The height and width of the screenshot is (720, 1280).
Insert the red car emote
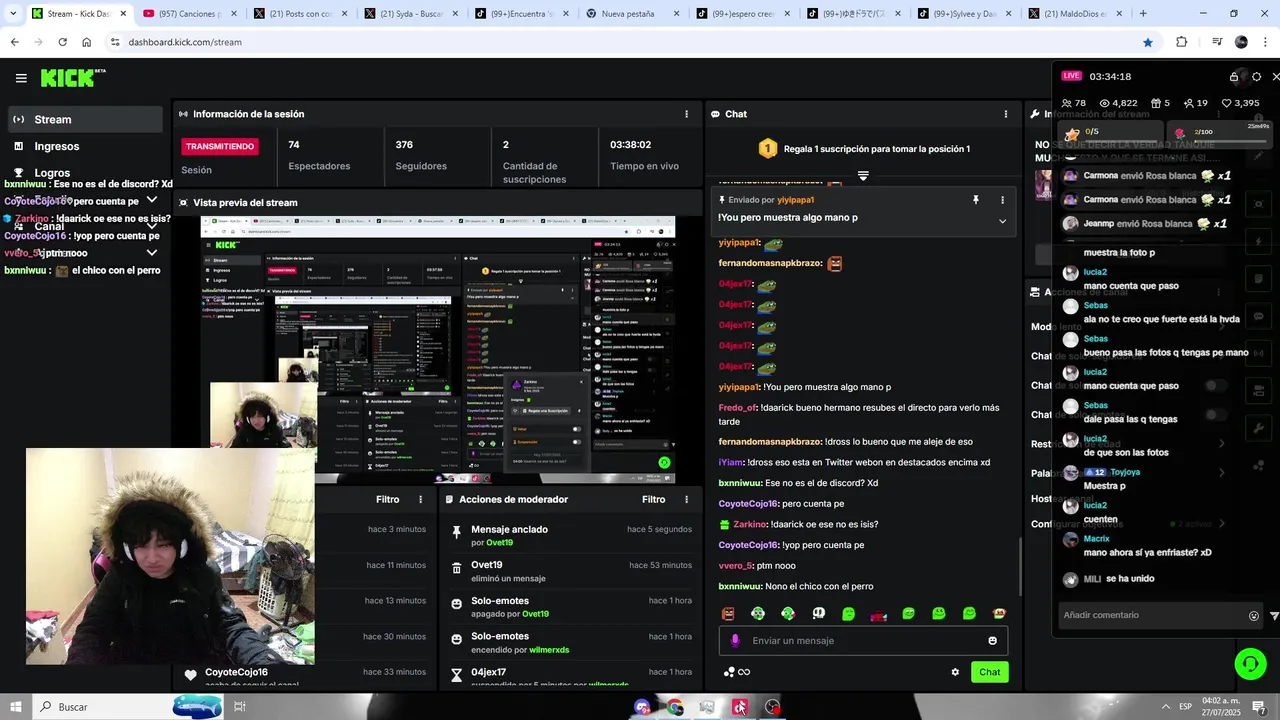coord(878,613)
